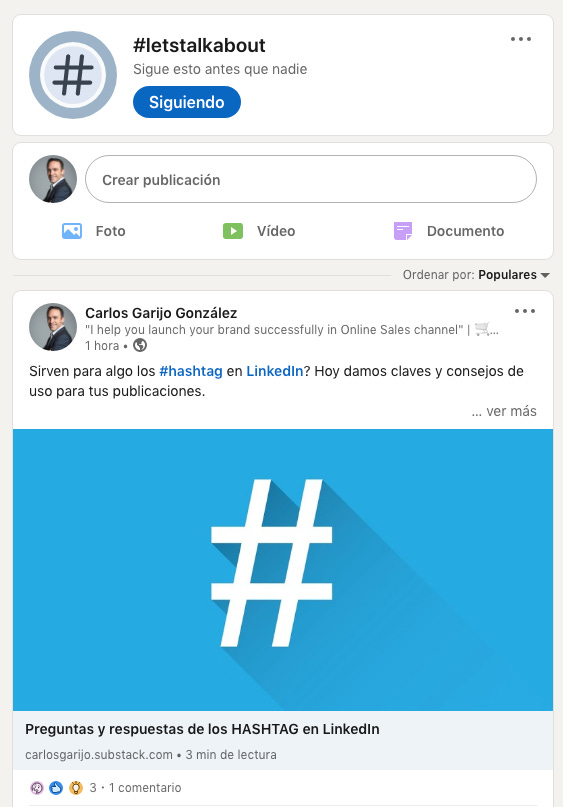Follow the #hashtag link in post text
Screen dimensions: 563x807
(191, 371)
